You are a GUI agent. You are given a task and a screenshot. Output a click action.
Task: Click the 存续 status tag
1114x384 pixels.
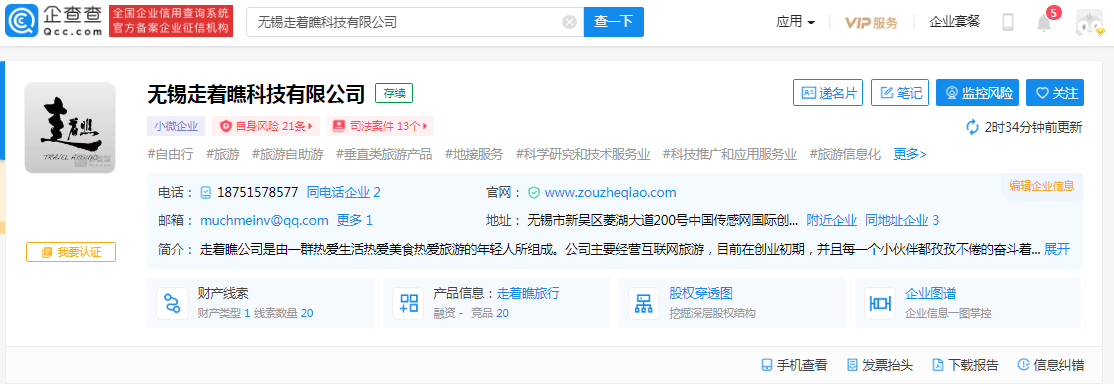394,93
